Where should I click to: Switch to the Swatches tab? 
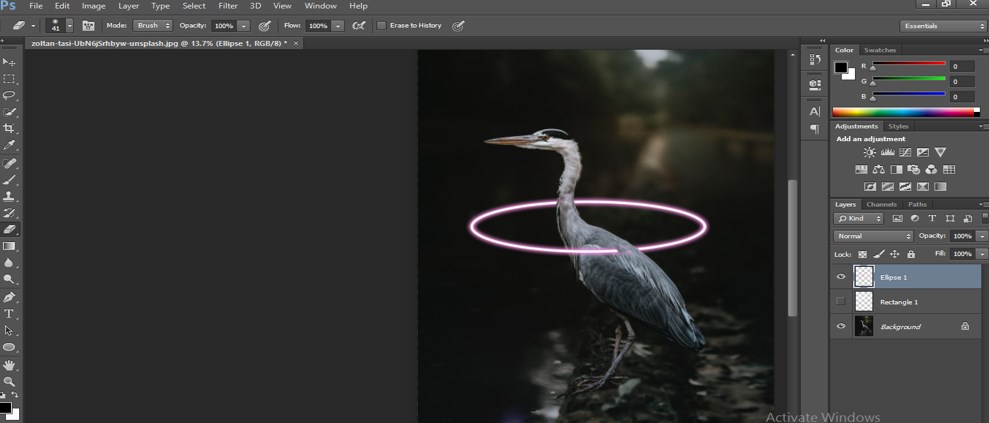(x=879, y=50)
